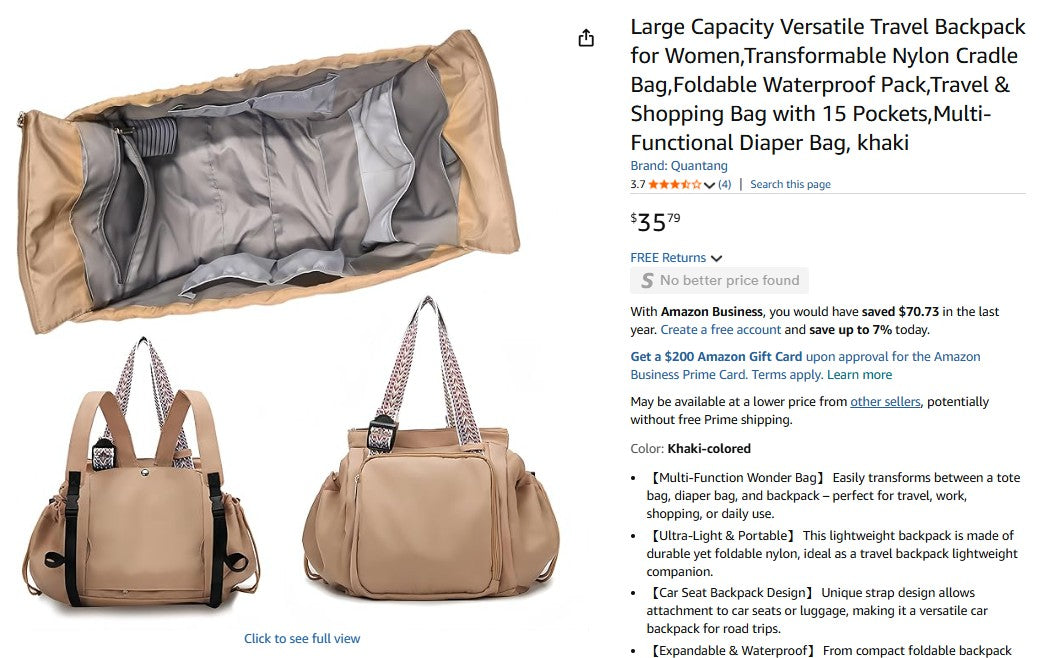Click the FREE Returns text
1046x658 pixels.
pyautogui.click(x=668, y=258)
